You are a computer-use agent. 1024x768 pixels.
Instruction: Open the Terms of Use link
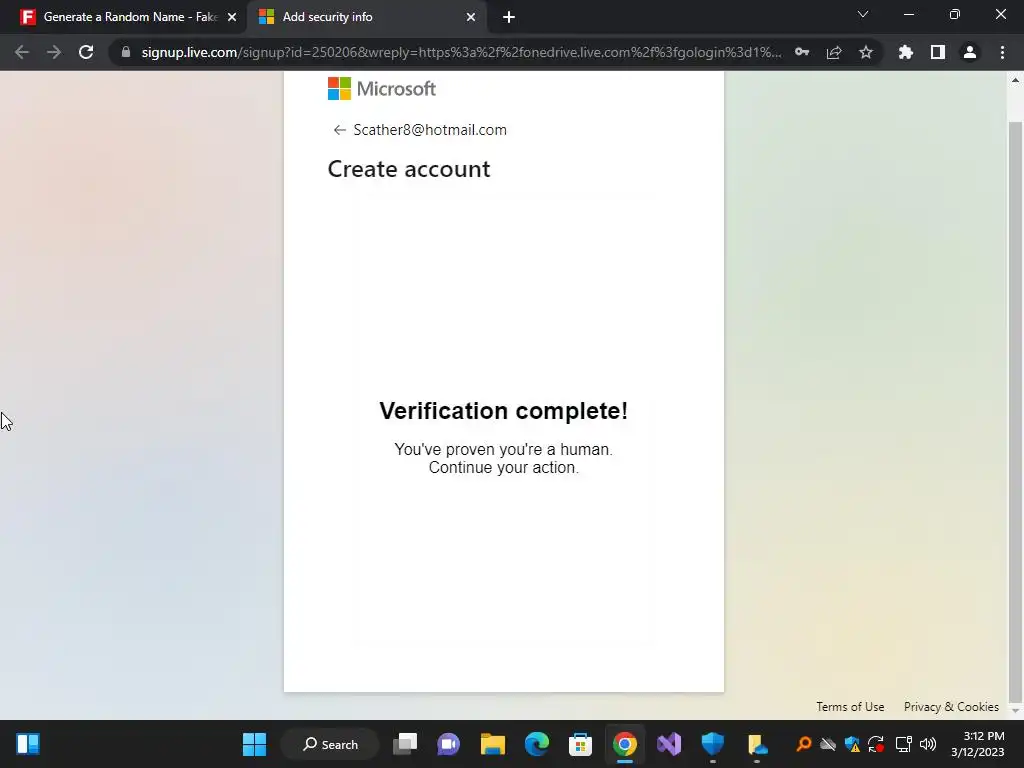click(x=850, y=707)
